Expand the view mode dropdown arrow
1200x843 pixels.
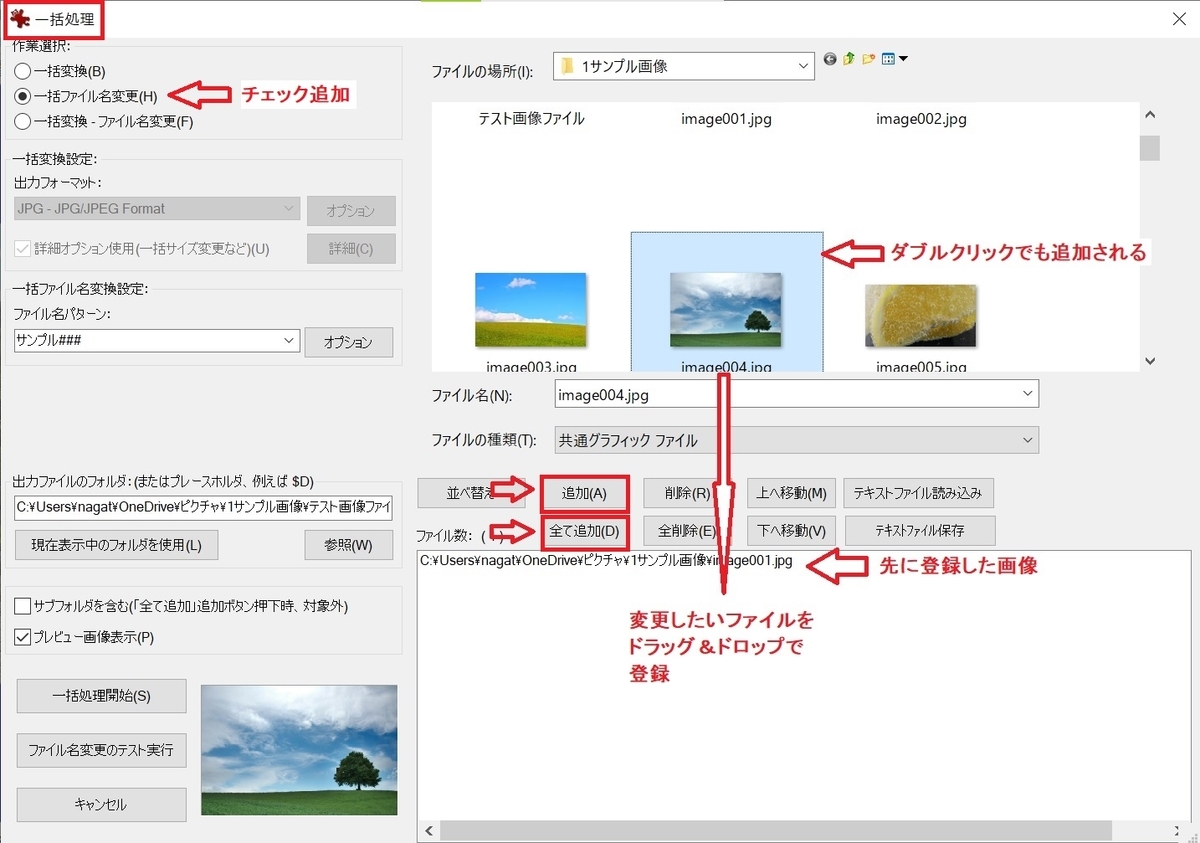903,59
